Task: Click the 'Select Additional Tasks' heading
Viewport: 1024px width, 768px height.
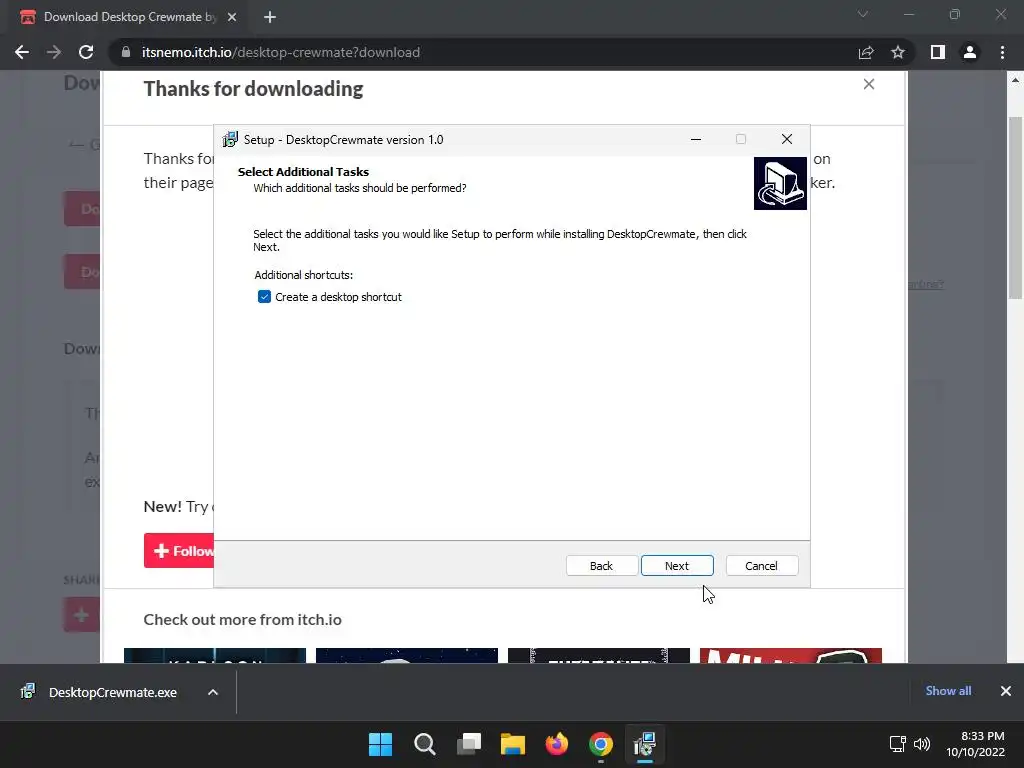Action: coord(303,172)
